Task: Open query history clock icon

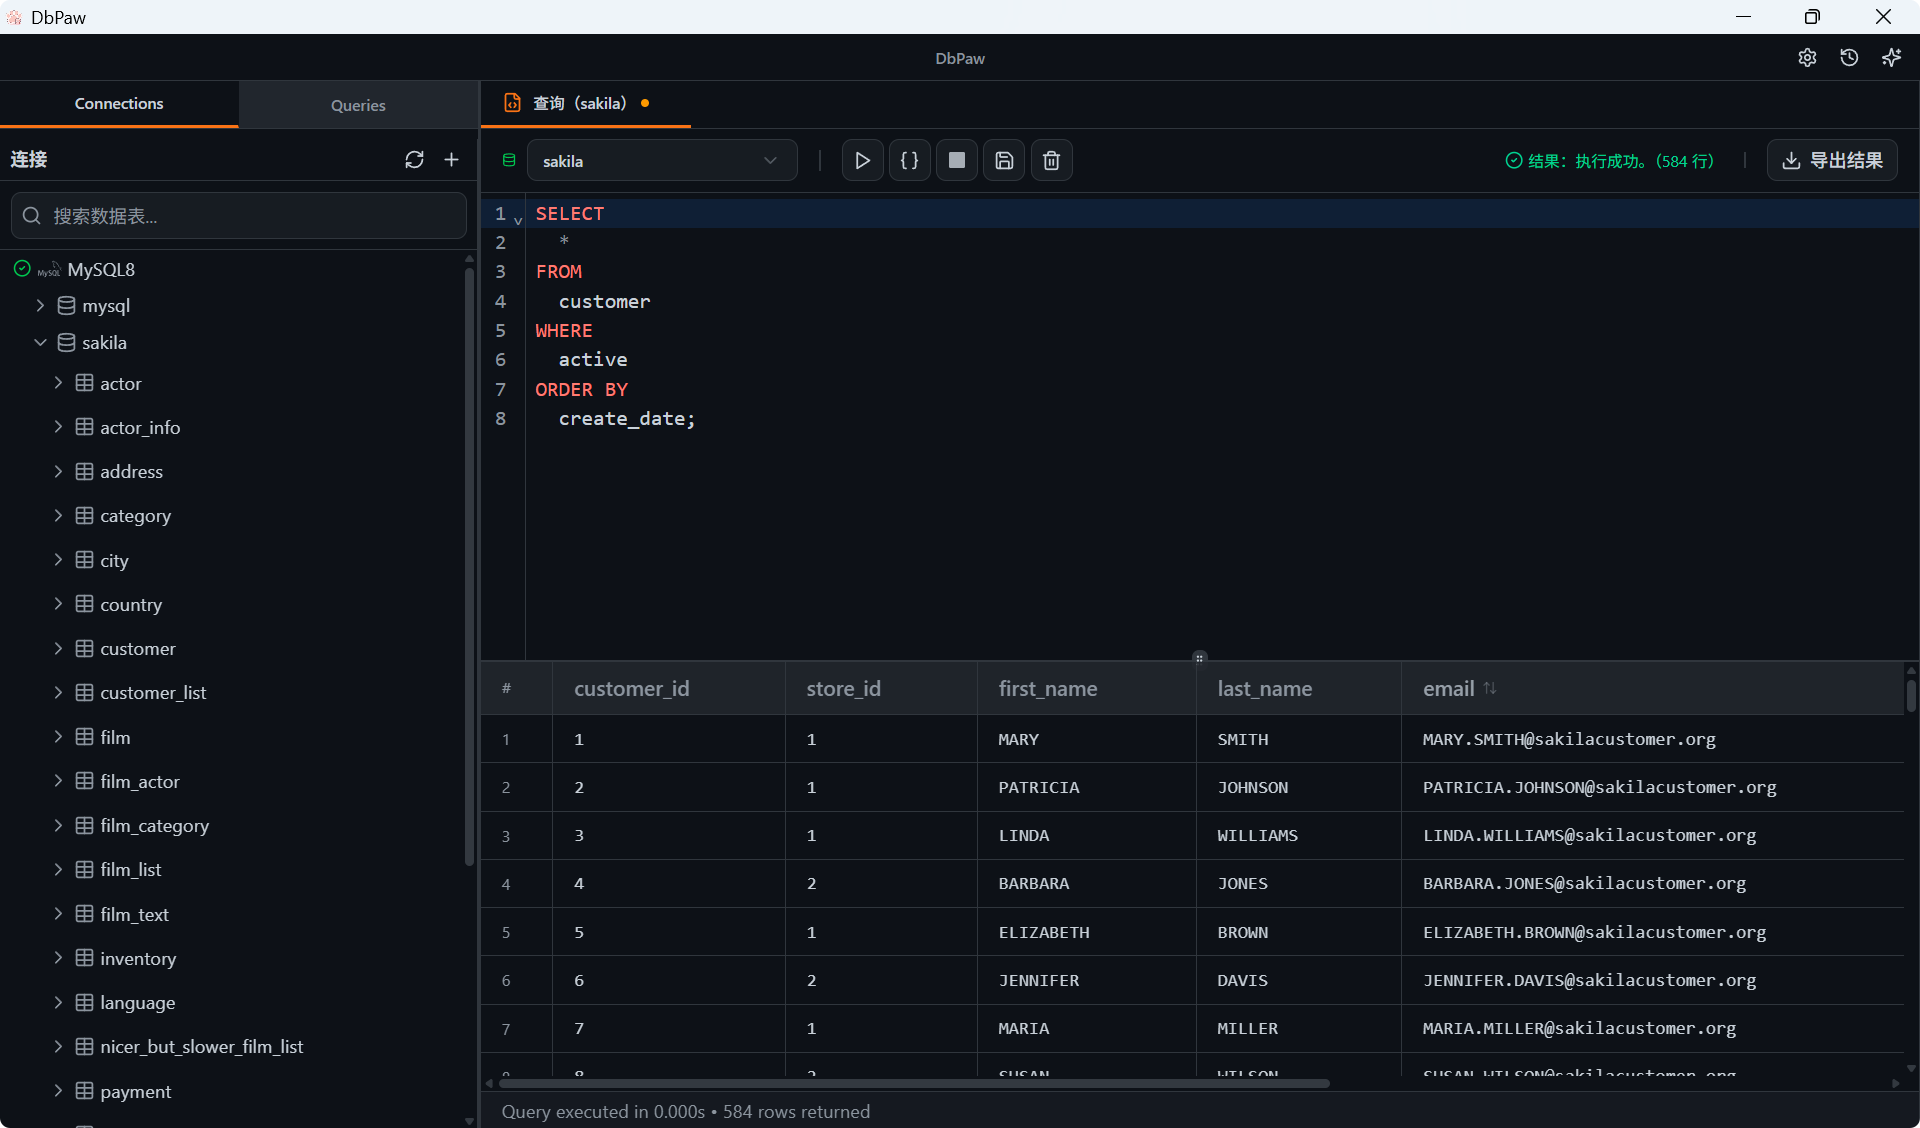Action: tap(1849, 58)
